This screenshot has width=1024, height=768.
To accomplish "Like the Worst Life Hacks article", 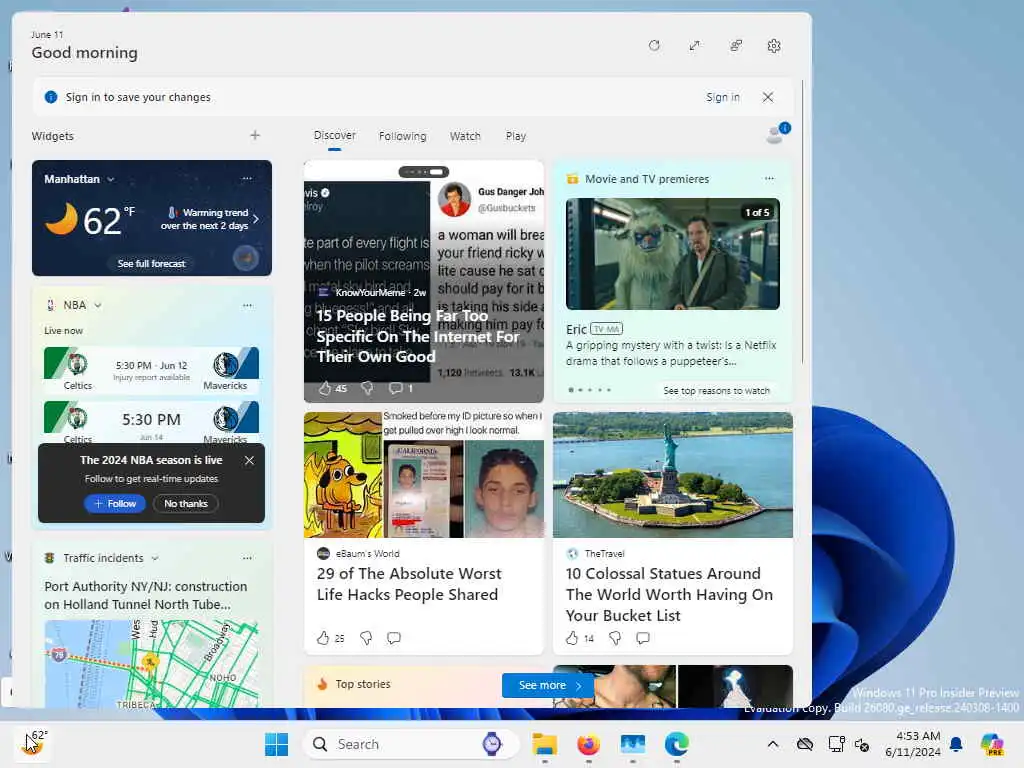I will [x=323, y=638].
